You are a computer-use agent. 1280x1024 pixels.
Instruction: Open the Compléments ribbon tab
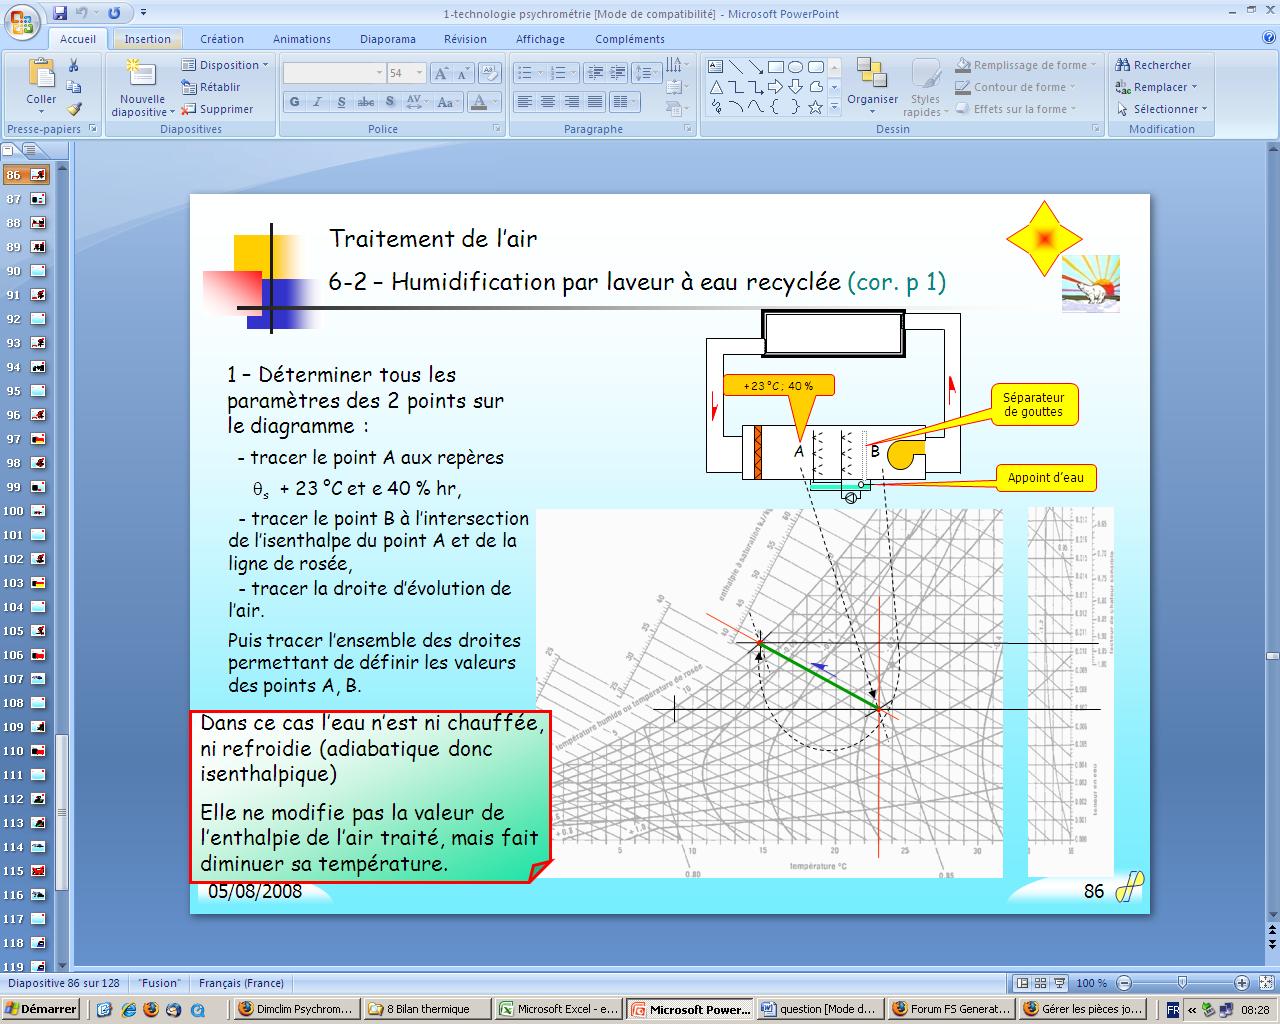(x=630, y=39)
